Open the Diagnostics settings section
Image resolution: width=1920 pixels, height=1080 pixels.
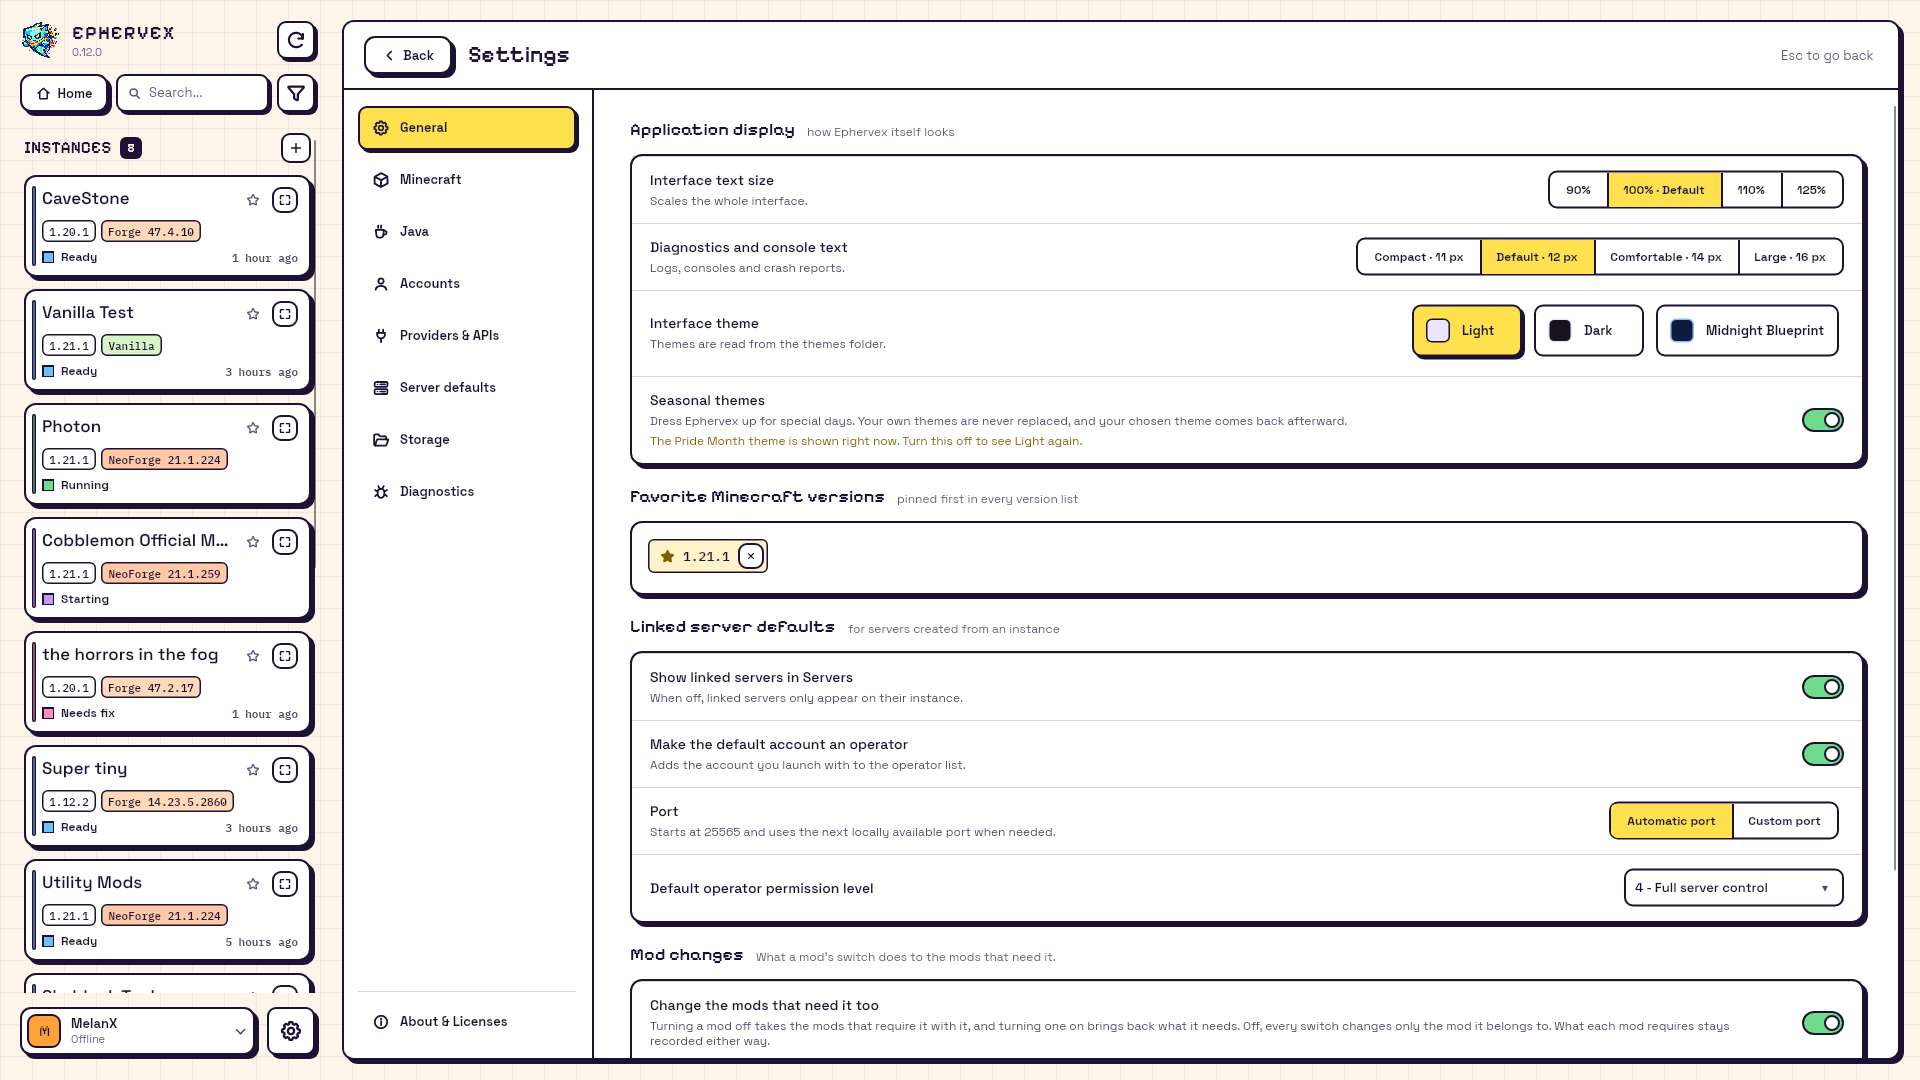pyautogui.click(x=467, y=492)
